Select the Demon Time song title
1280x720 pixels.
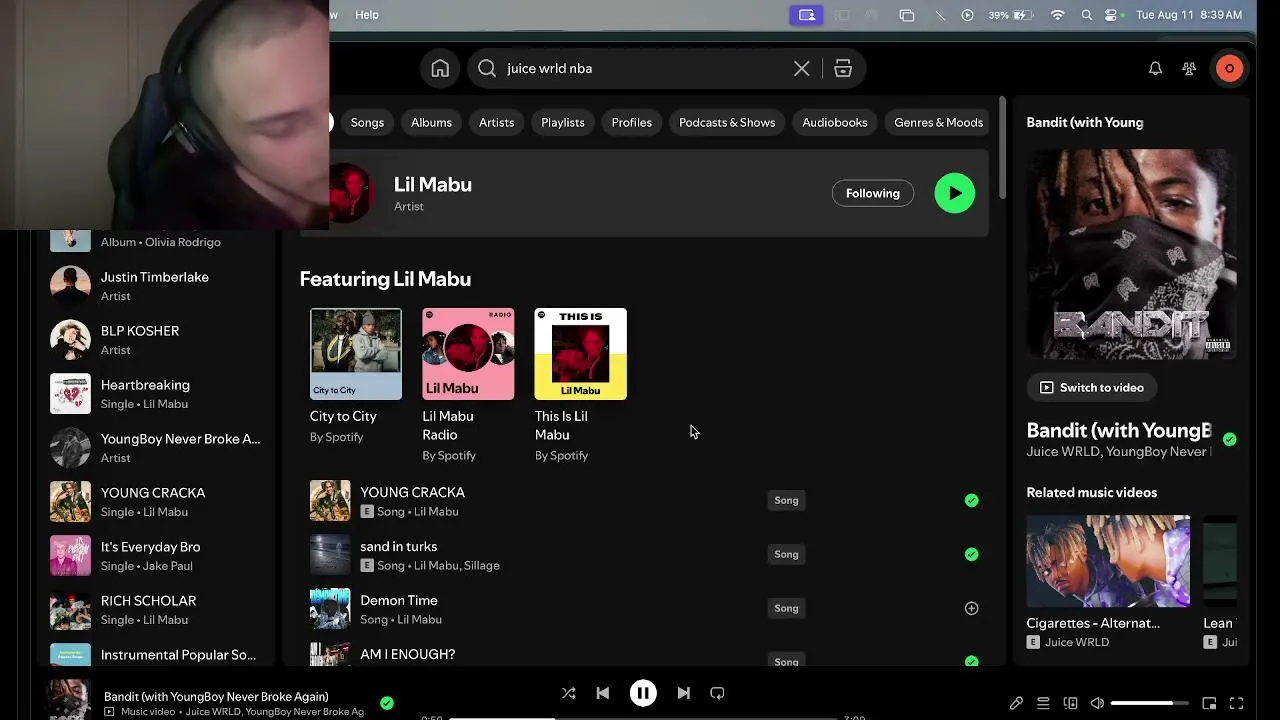tap(399, 600)
